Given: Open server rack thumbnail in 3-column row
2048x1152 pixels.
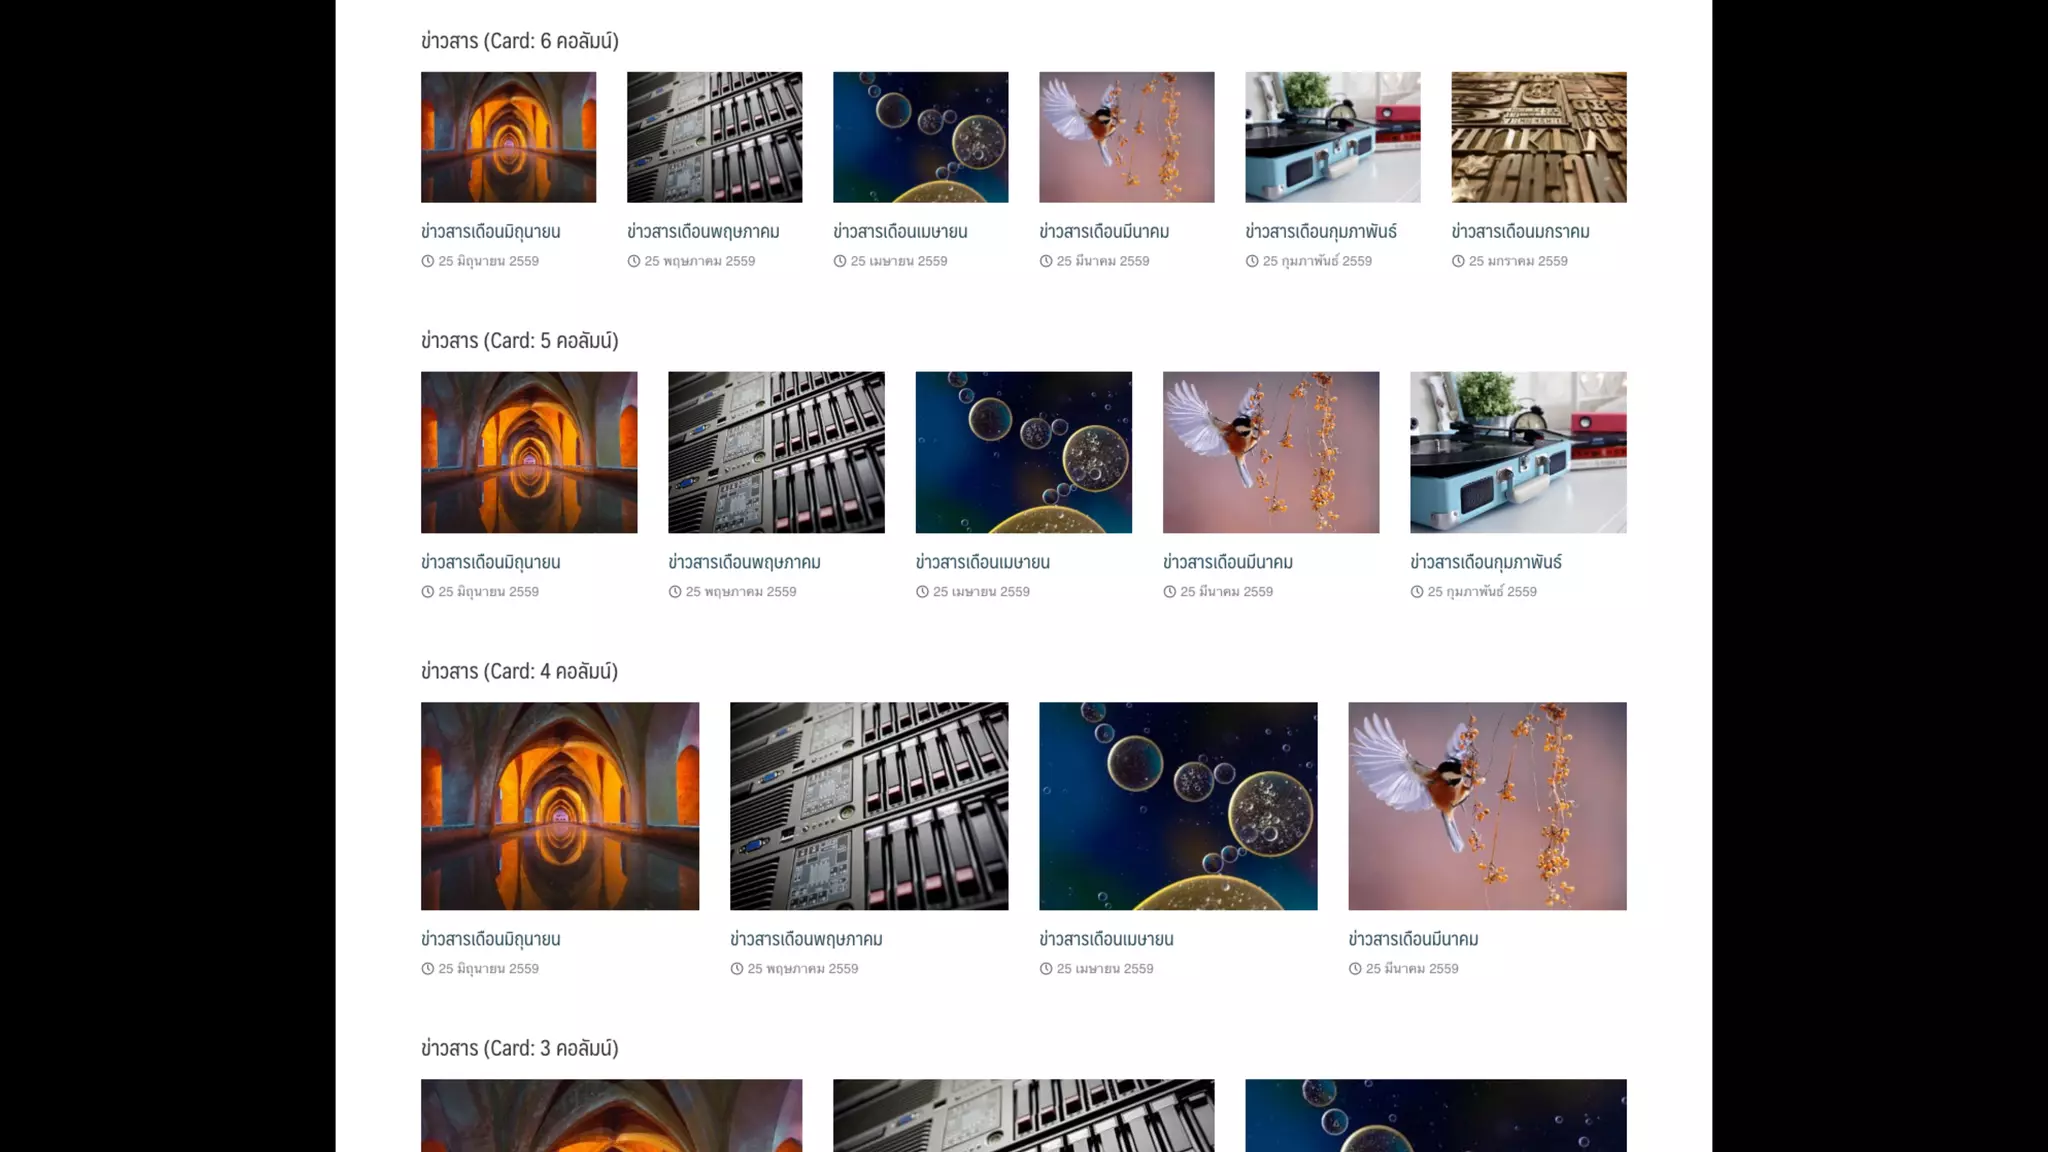Looking at the screenshot, I should coord(1023,1115).
